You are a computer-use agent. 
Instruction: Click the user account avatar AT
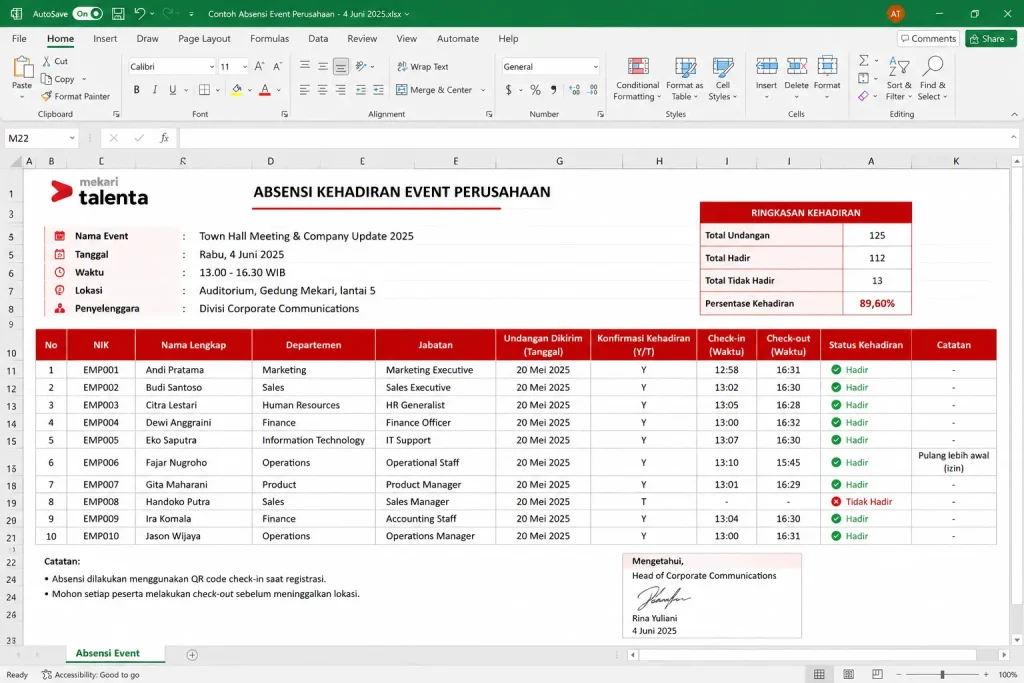(895, 14)
